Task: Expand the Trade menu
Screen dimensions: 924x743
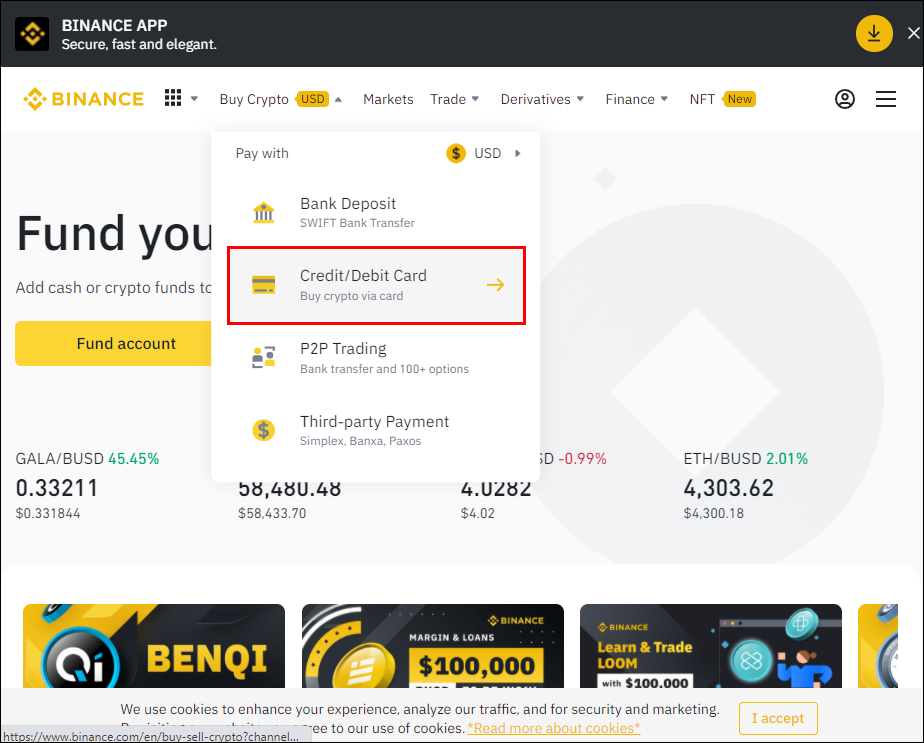Action: pos(454,99)
